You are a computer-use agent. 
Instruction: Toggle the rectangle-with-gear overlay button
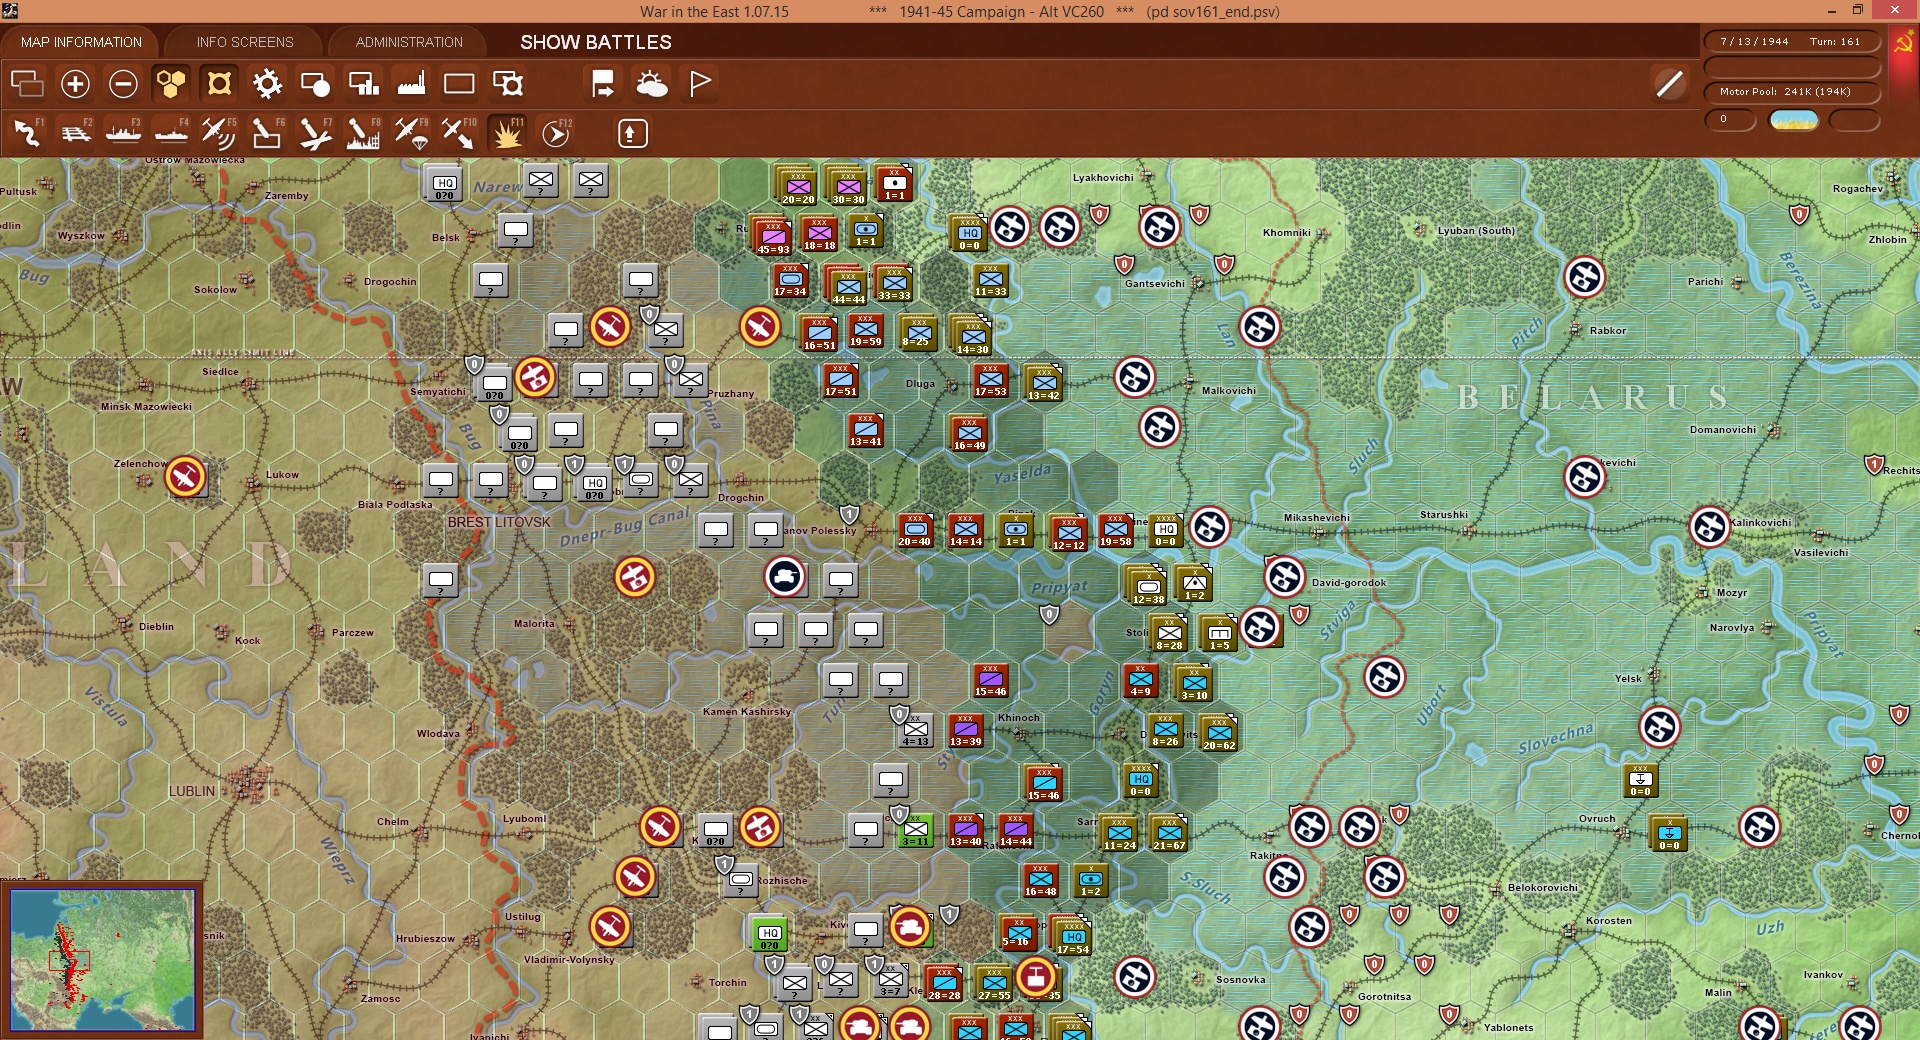point(508,84)
